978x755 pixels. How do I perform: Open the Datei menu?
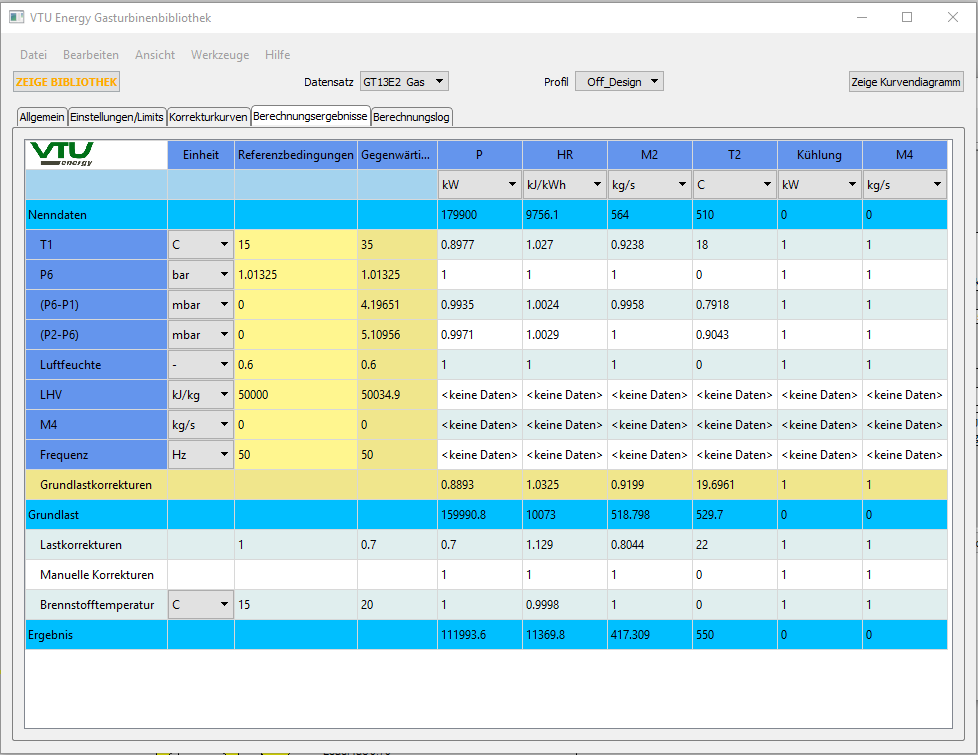point(34,55)
